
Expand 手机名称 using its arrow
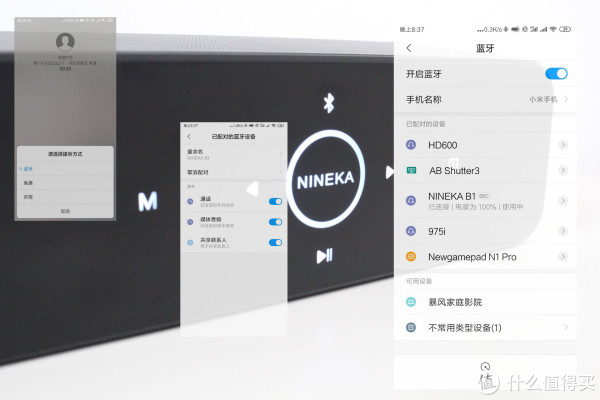click(566, 99)
